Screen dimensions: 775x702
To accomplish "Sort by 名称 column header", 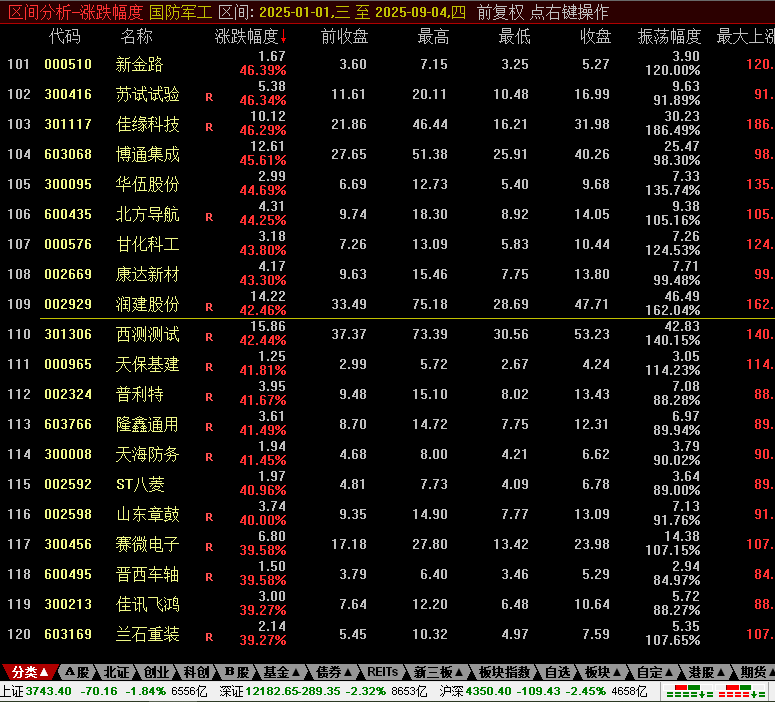I will point(136,36).
